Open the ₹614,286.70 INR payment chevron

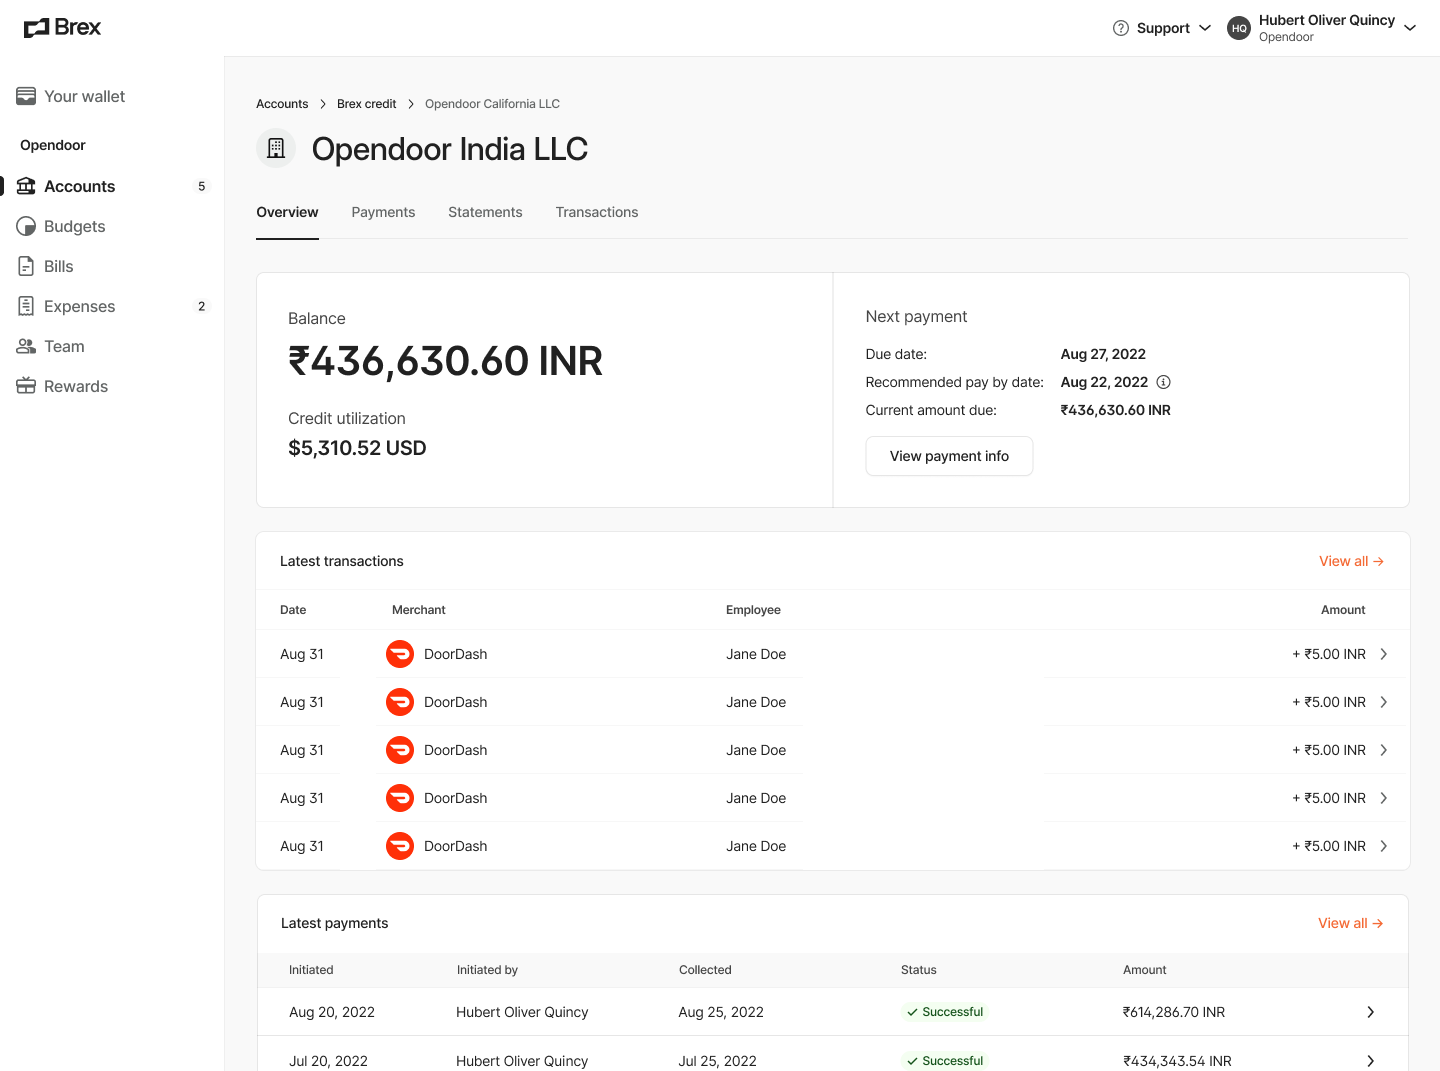(1371, 1012)
